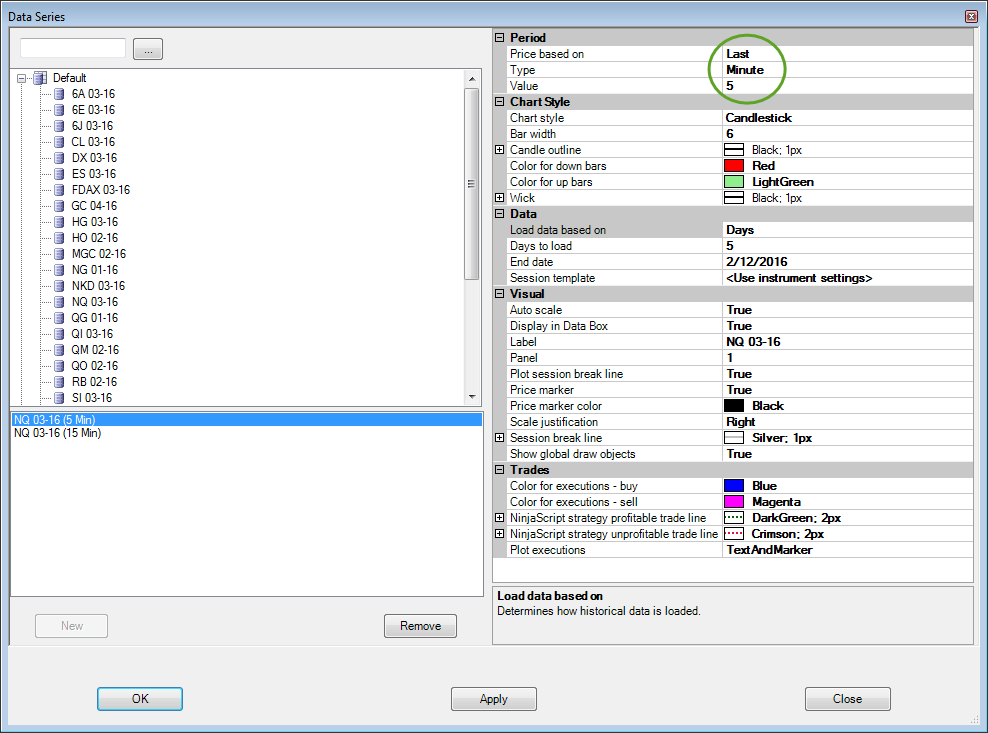Click the LightGreen up bars color swatch
The height and width of the screenshot is (733, 988).
(734, 182)
